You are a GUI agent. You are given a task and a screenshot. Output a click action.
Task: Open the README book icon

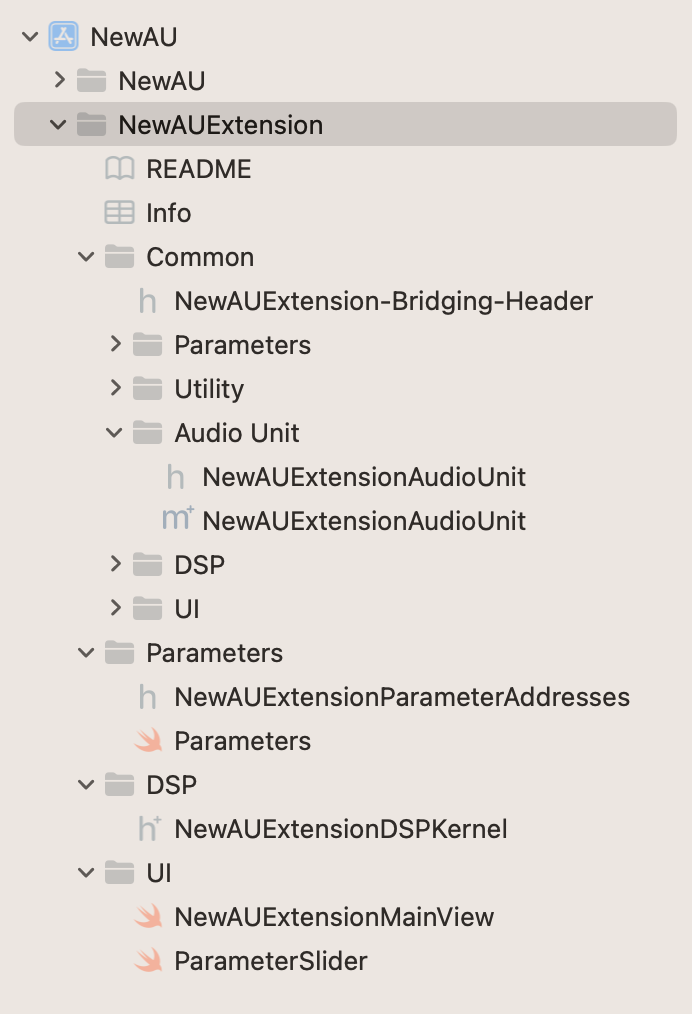click(x=120, y=169)
